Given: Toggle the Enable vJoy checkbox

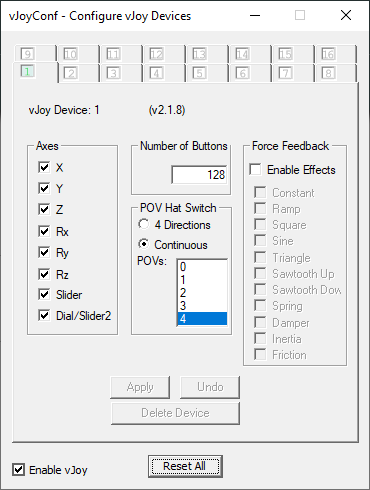Looking at the screenshot, I should point(19,470).
